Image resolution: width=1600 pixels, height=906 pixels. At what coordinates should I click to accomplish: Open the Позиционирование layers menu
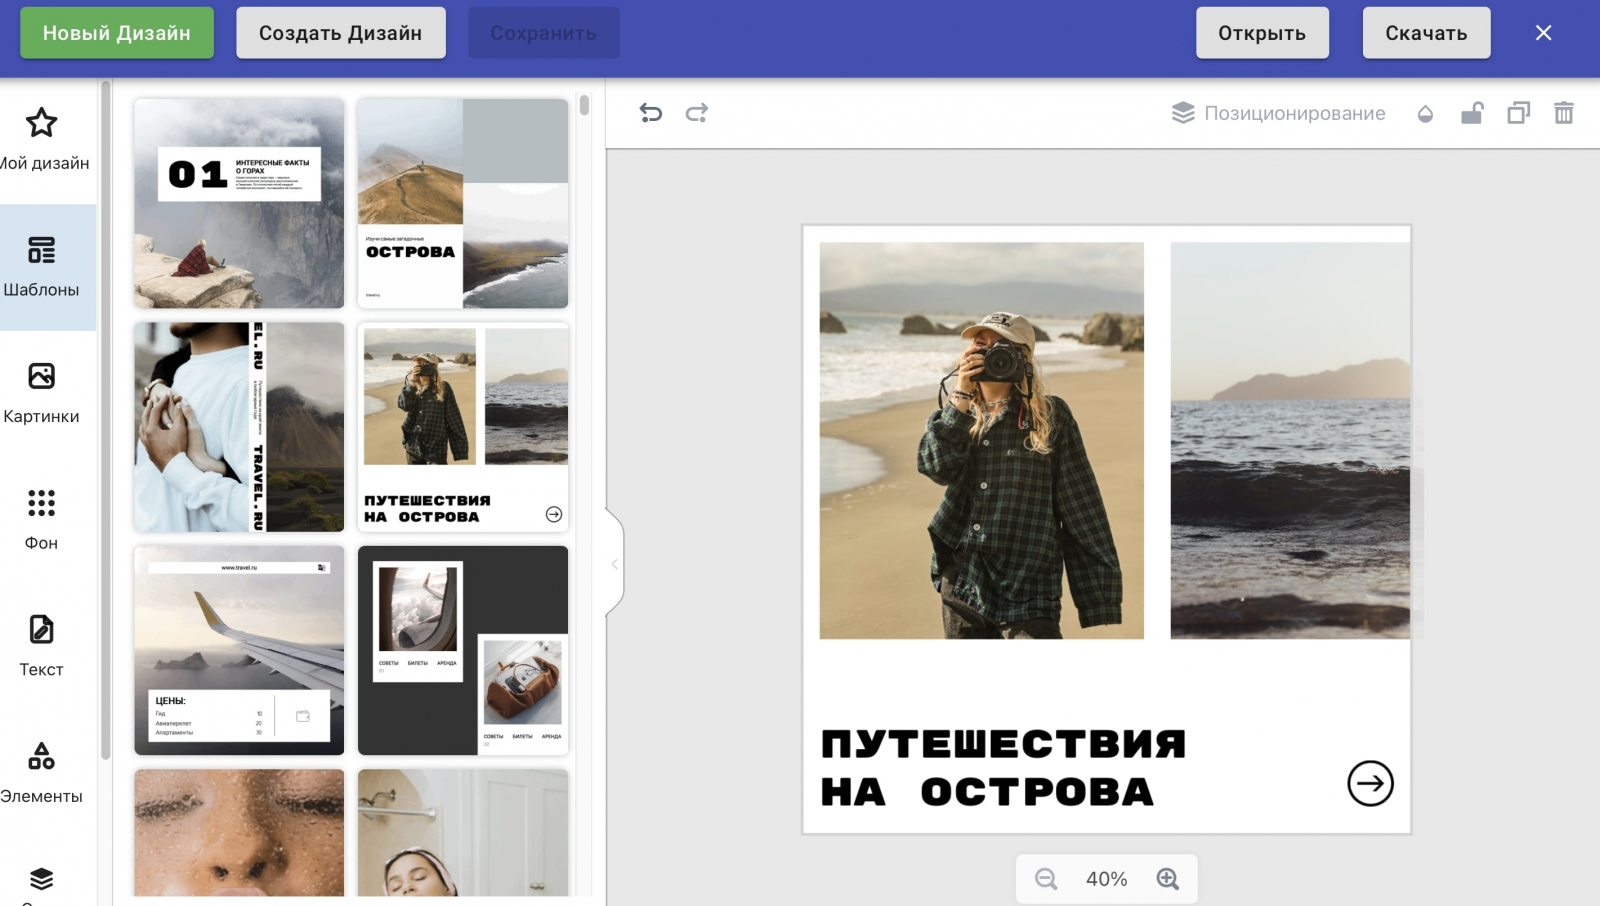[1279, 113]
